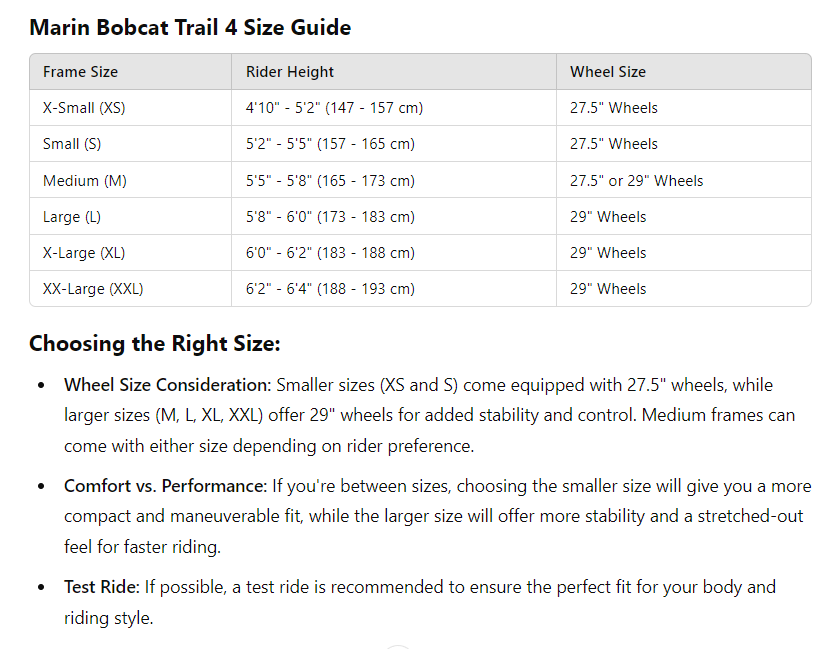Click the "Marin Bobcat Trail 4 Size Guide" heading
Viewport: 838px width, 649px height.
pos(190,27)
